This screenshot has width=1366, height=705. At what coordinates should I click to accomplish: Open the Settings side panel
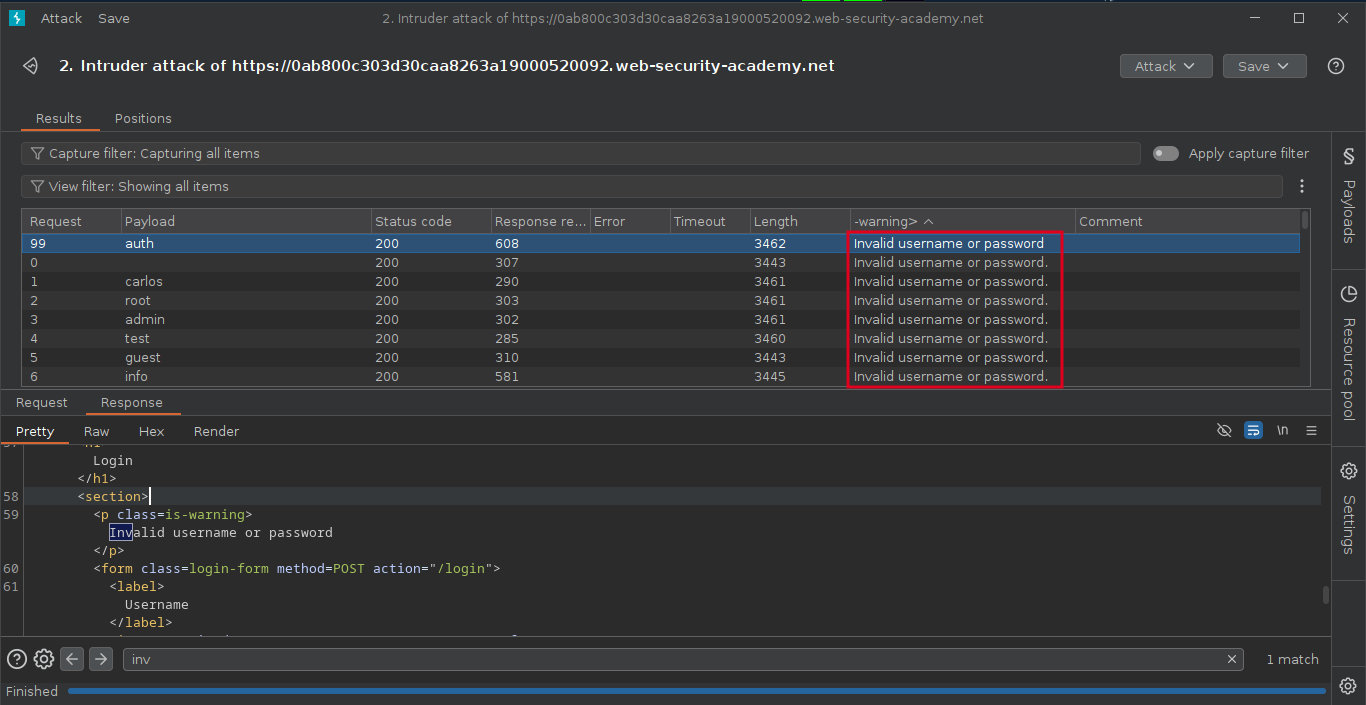1348,508
